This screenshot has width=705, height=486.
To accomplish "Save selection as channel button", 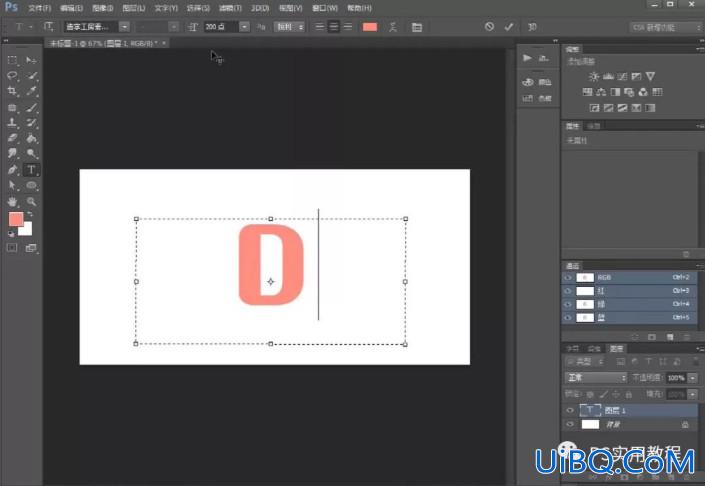I will coord(652,337).
